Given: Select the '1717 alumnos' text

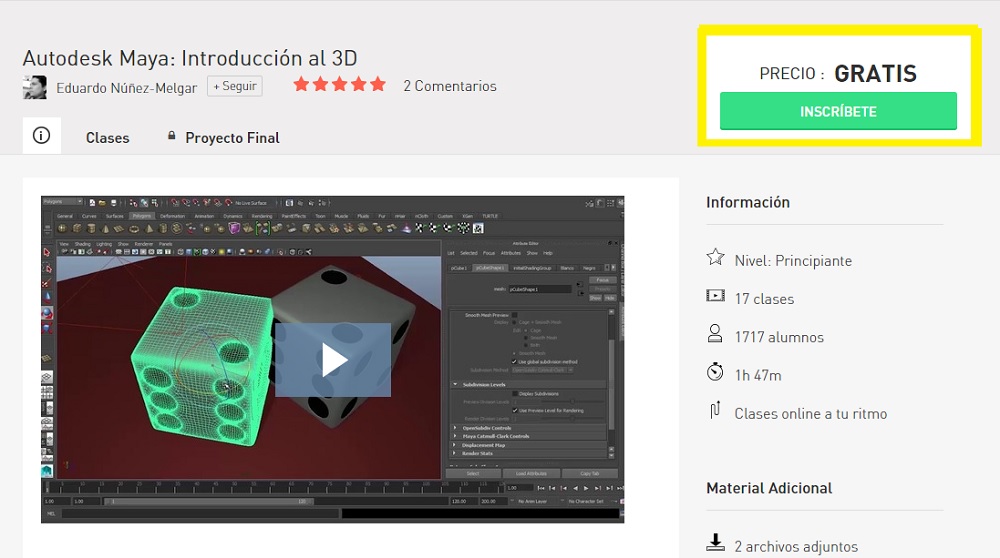Looking at the screenshot, I should tap(779, 337).
